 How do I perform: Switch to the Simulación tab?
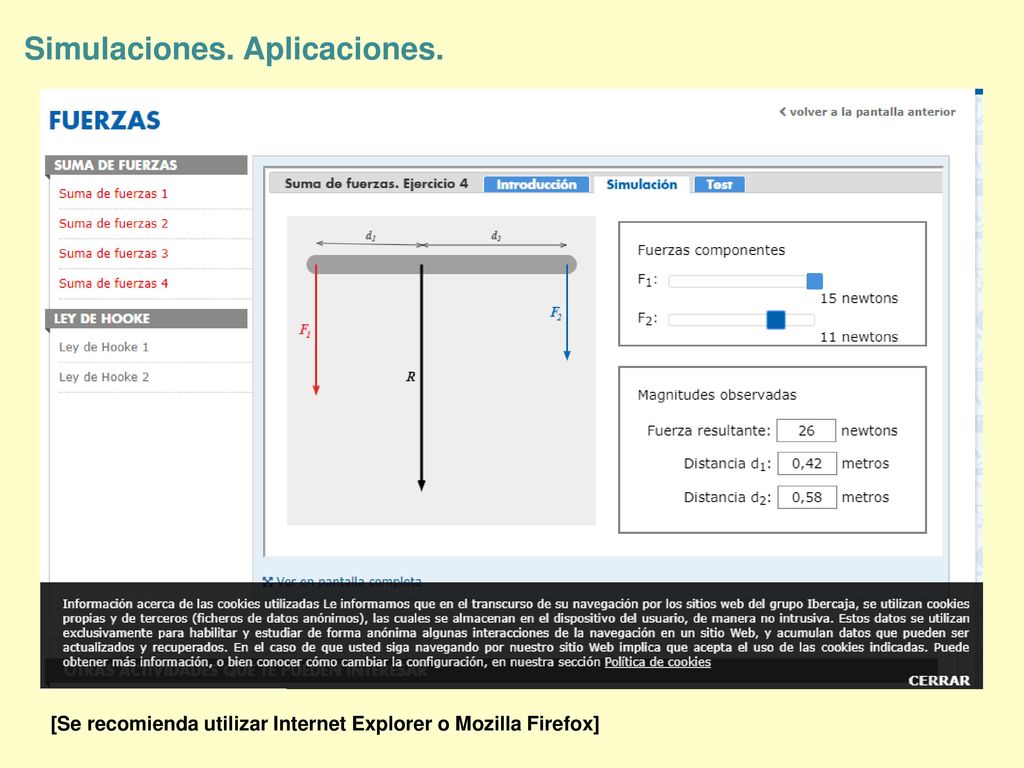tap(641, 184)
